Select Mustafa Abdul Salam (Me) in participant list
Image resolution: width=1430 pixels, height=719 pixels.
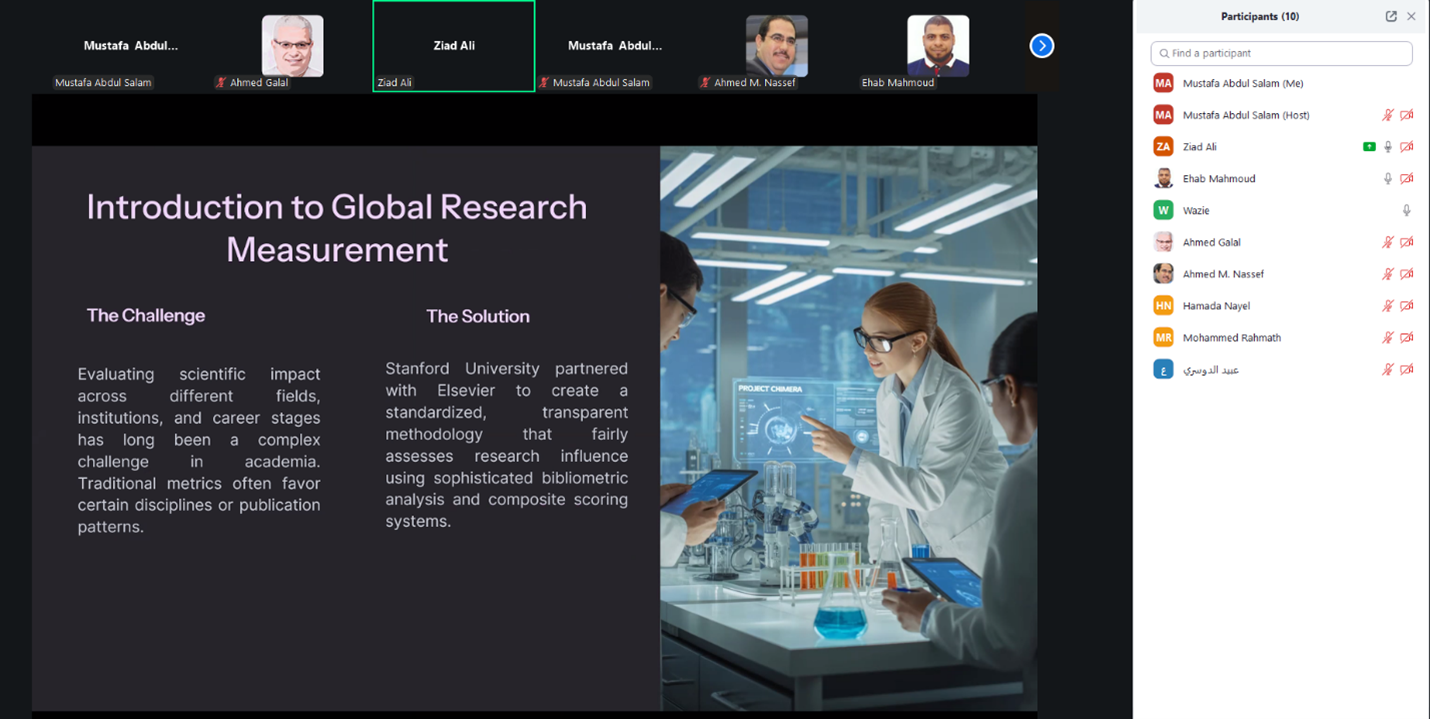point(1242,83)
